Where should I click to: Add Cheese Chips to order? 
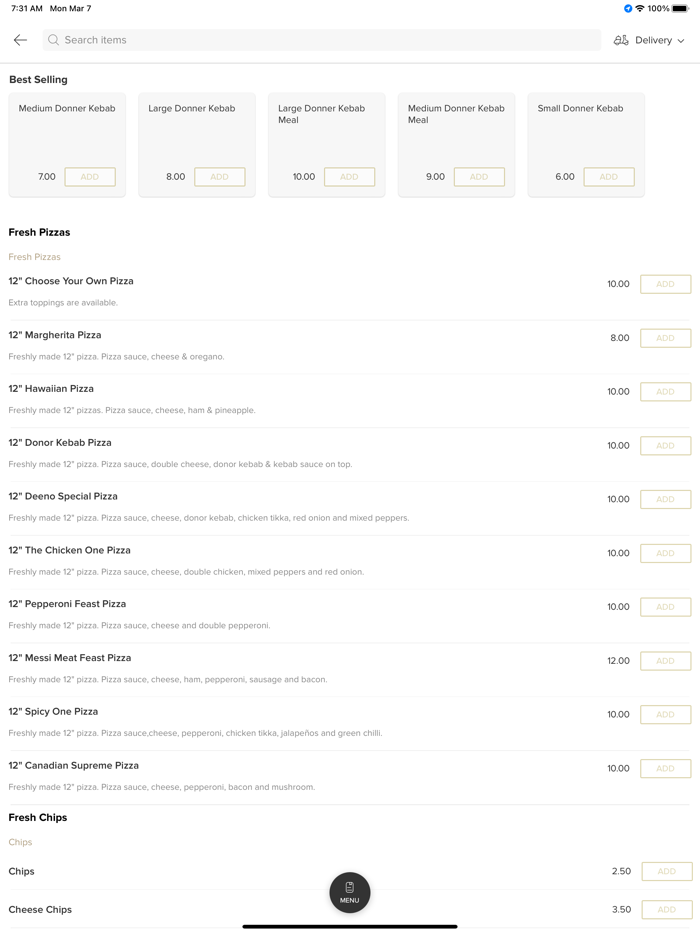pyautogui.click(x=666, y=910)
